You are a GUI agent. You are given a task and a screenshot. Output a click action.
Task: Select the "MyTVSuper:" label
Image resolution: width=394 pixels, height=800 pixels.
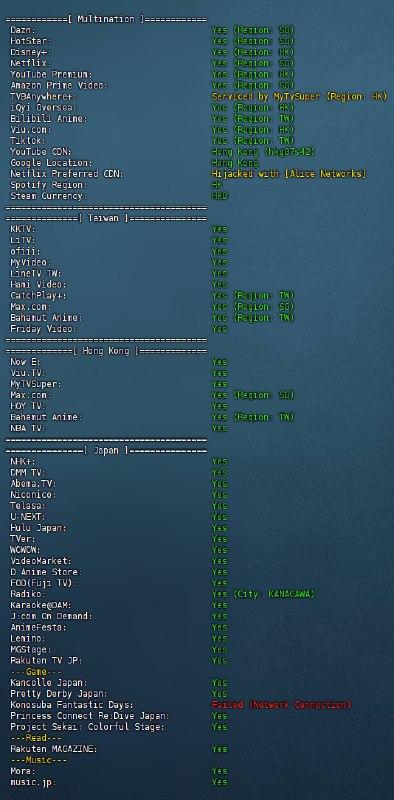coord(36,384)
